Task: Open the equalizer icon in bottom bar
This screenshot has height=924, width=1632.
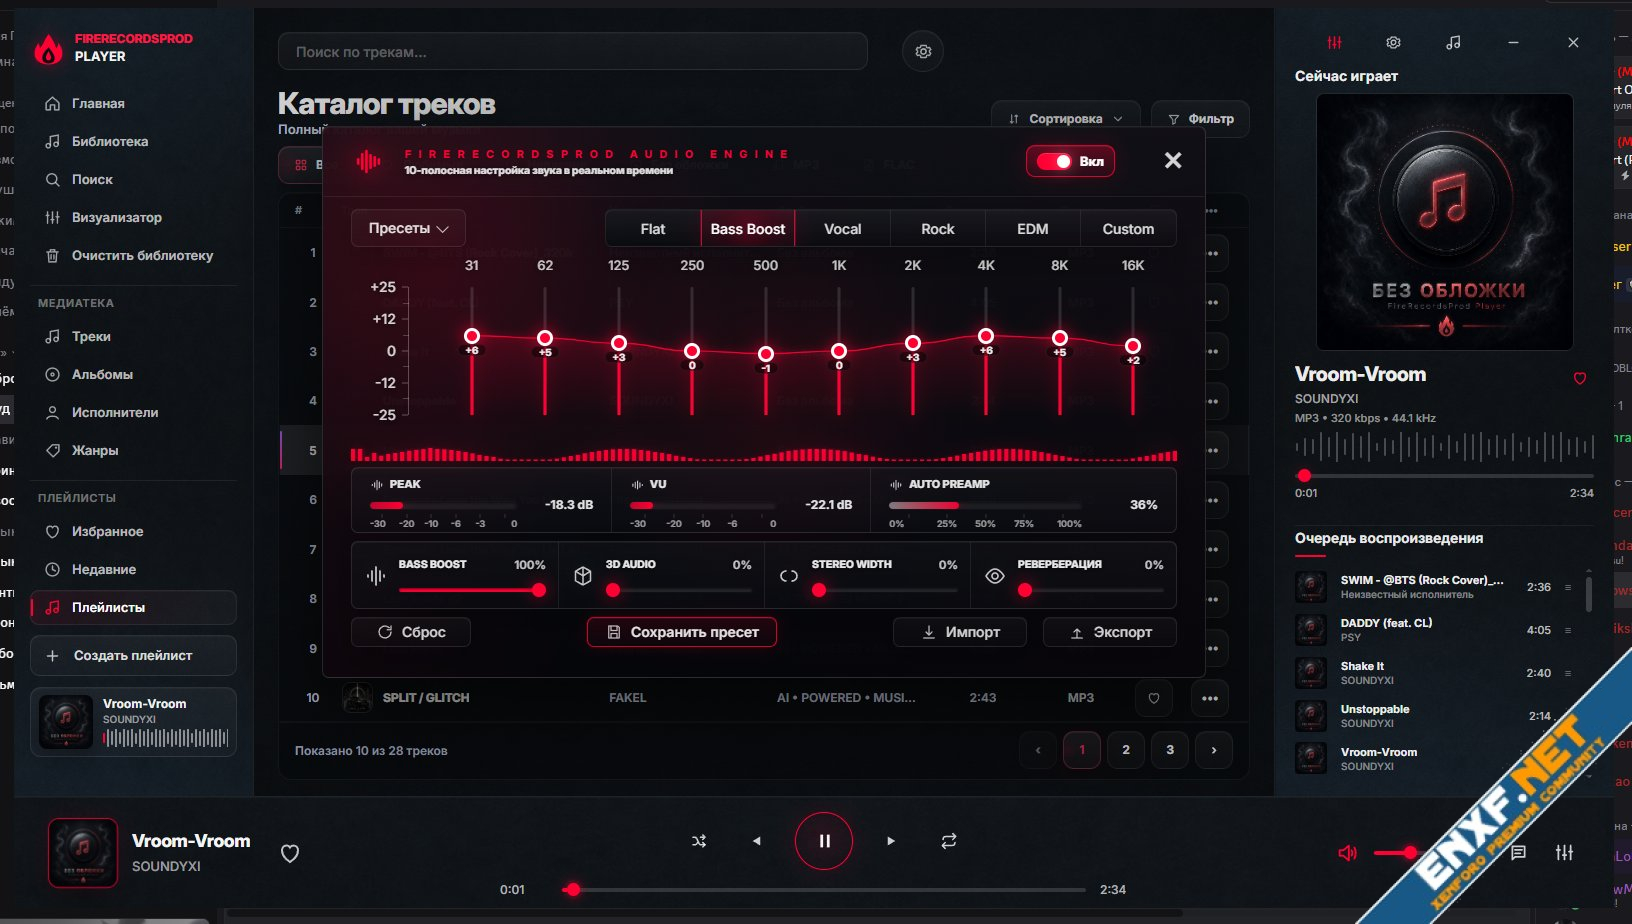Action: coord(1565,853)
